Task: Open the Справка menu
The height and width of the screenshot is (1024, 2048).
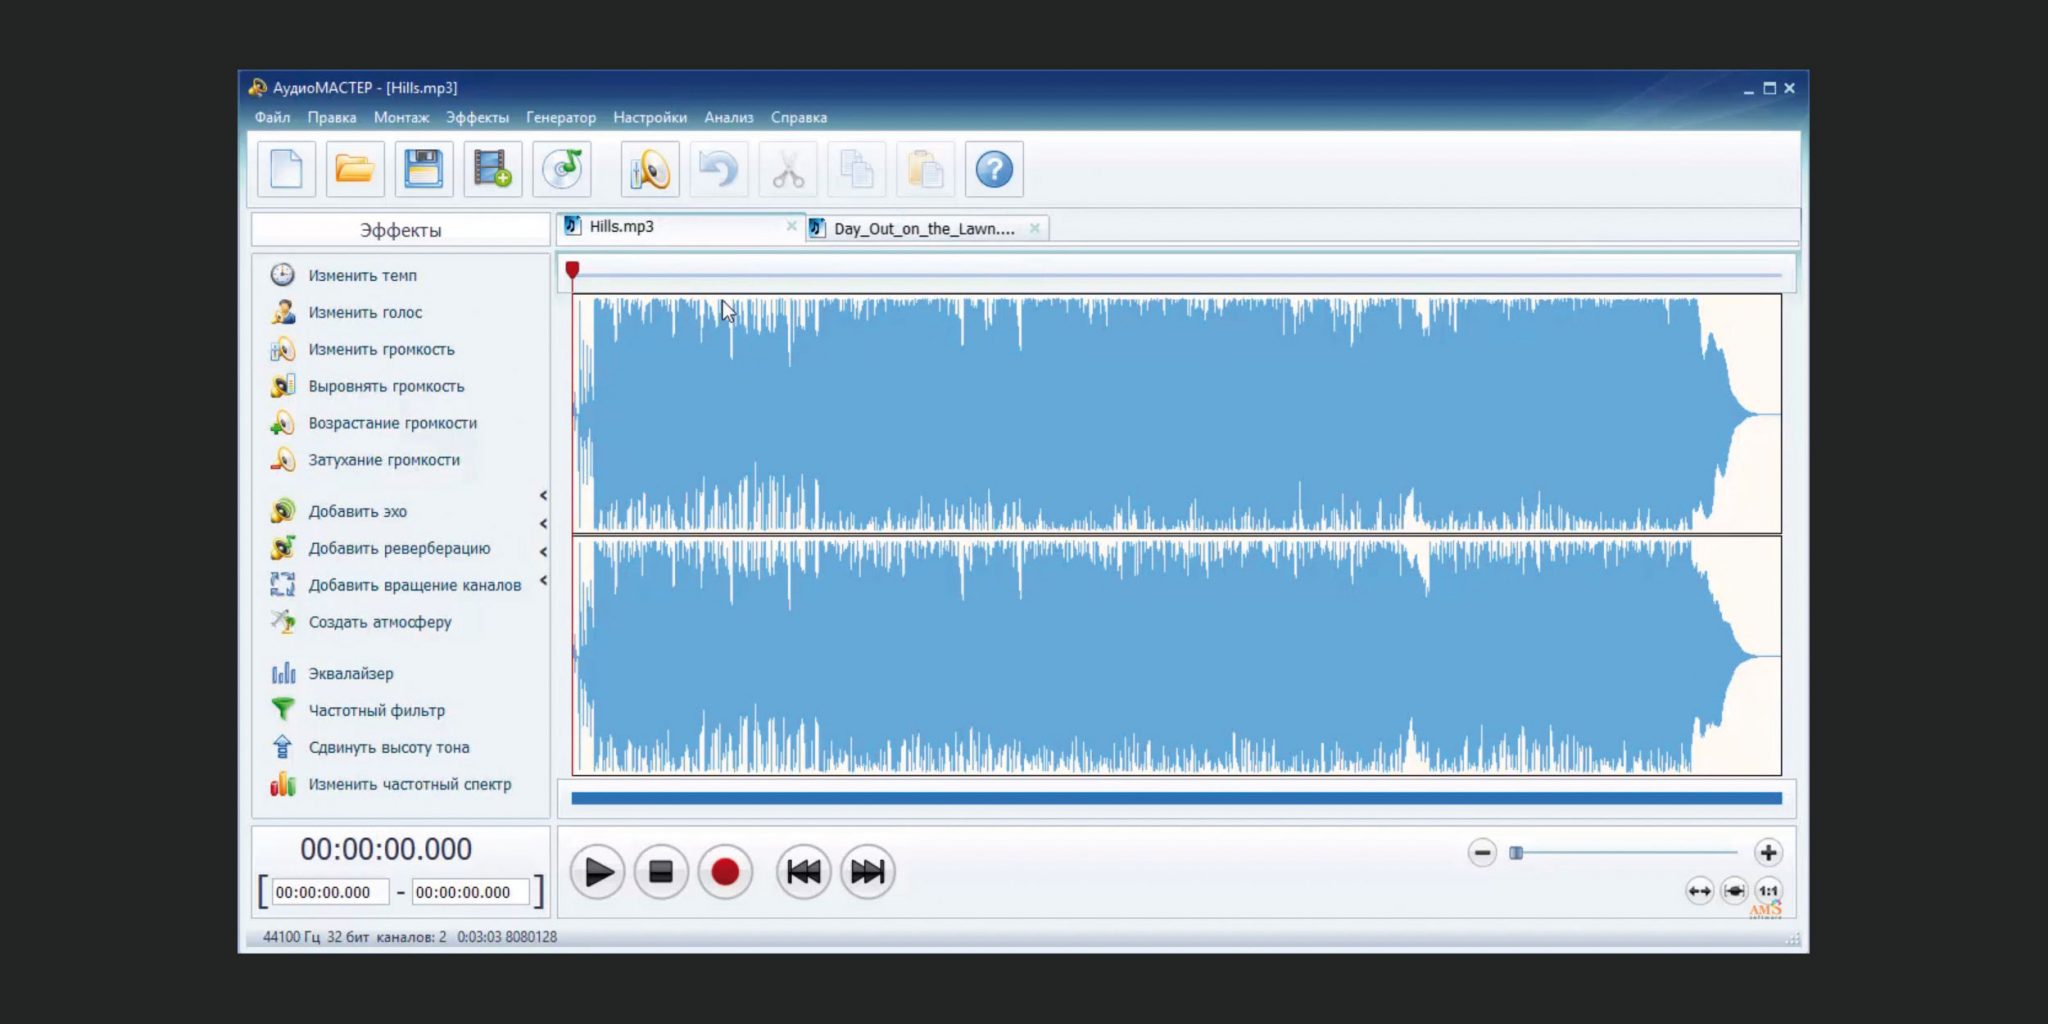Action: click(x=799, y=117)
